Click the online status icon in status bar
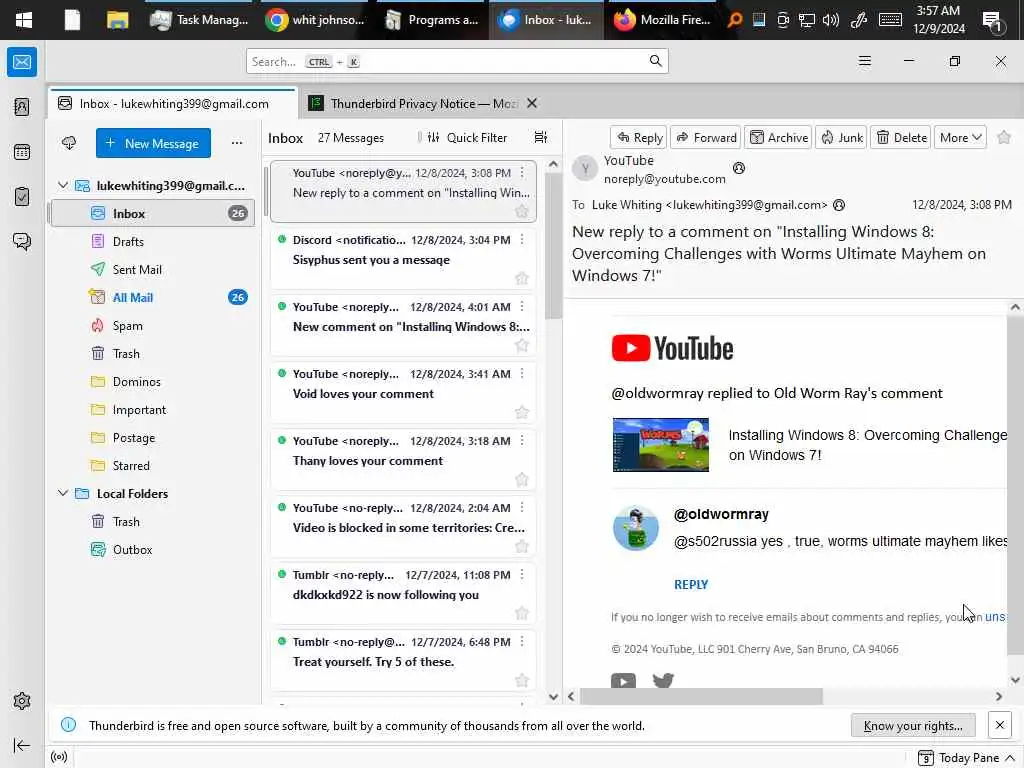Viewport: 1024px width, 768px height. coord(59,757)
